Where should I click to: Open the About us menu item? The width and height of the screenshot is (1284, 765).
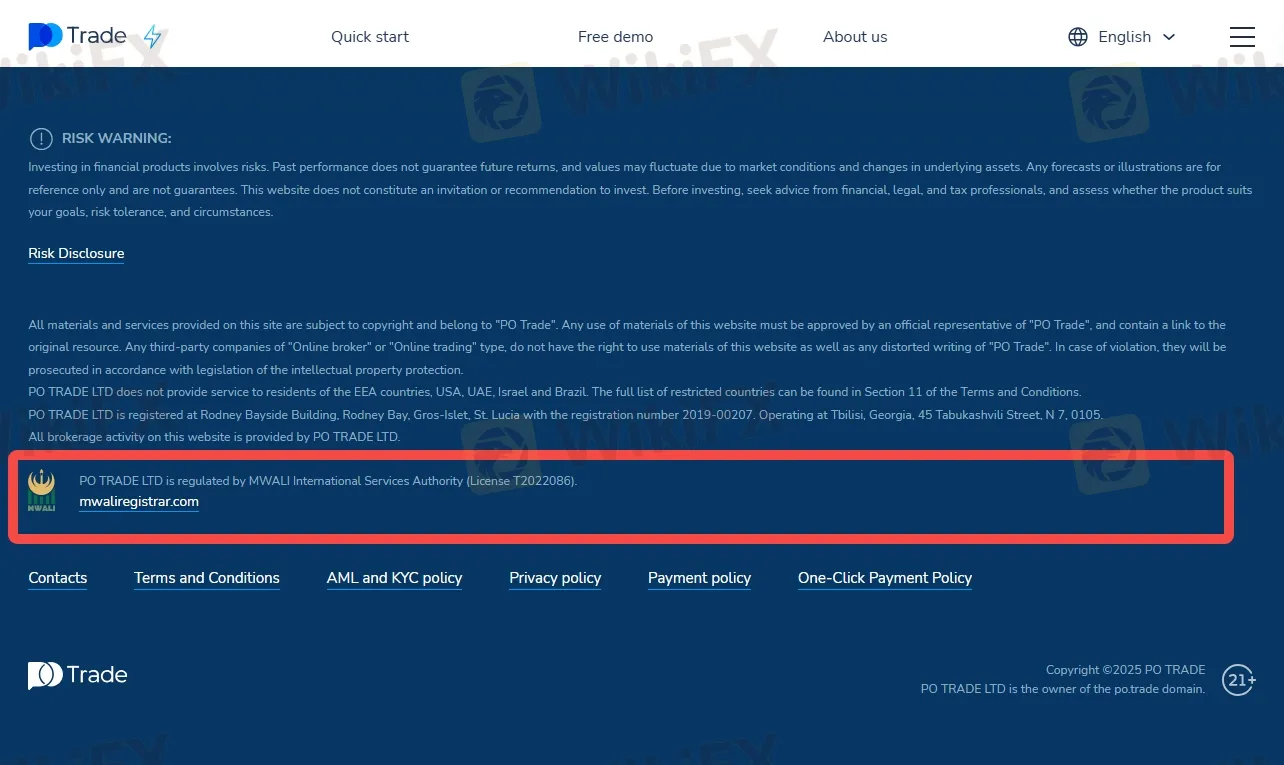click(855, 37)
